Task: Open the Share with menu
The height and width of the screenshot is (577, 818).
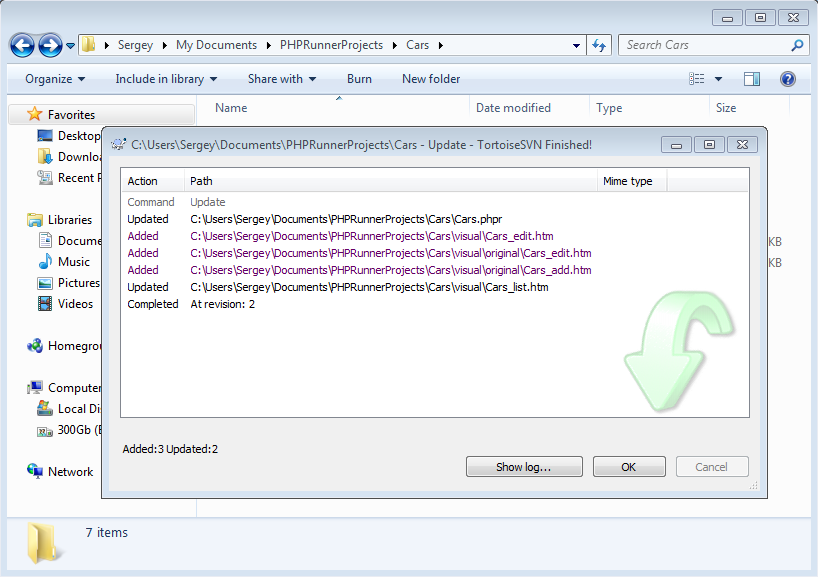Action: pos(282,79)
